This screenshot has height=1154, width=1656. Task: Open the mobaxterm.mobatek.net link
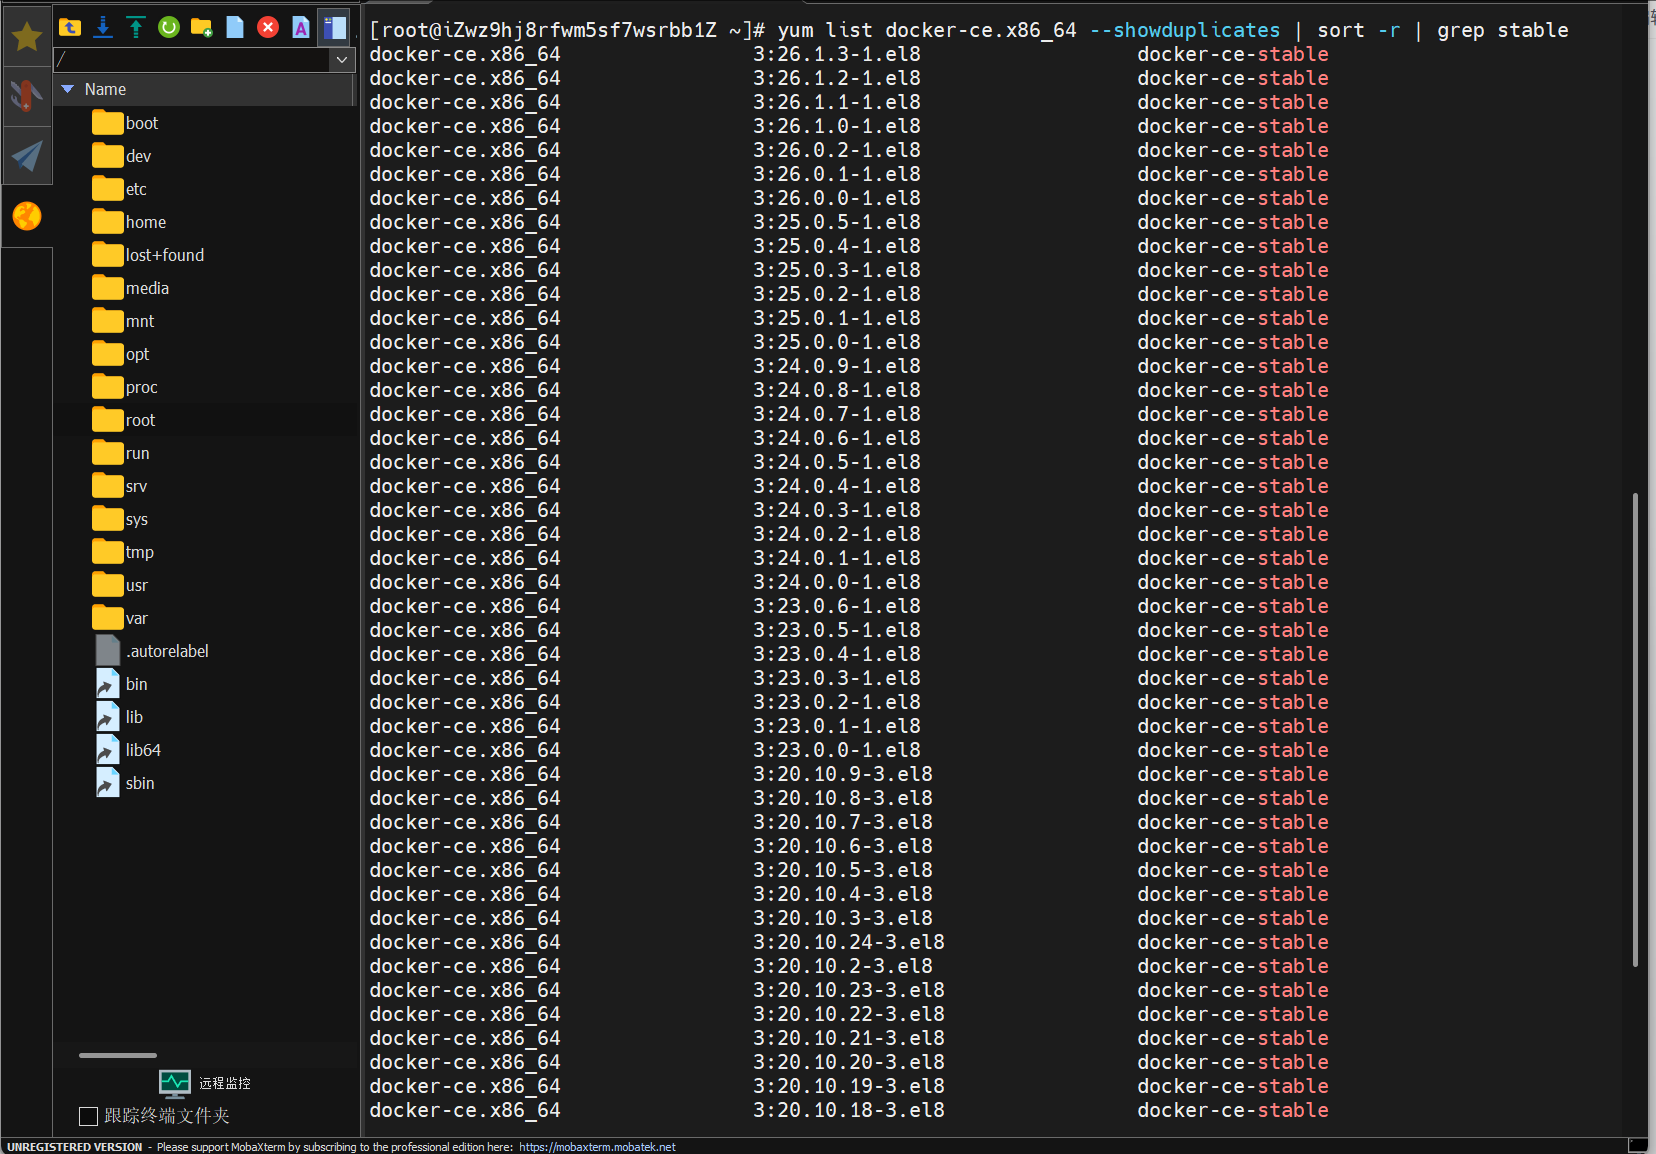tap(597, 1147)
